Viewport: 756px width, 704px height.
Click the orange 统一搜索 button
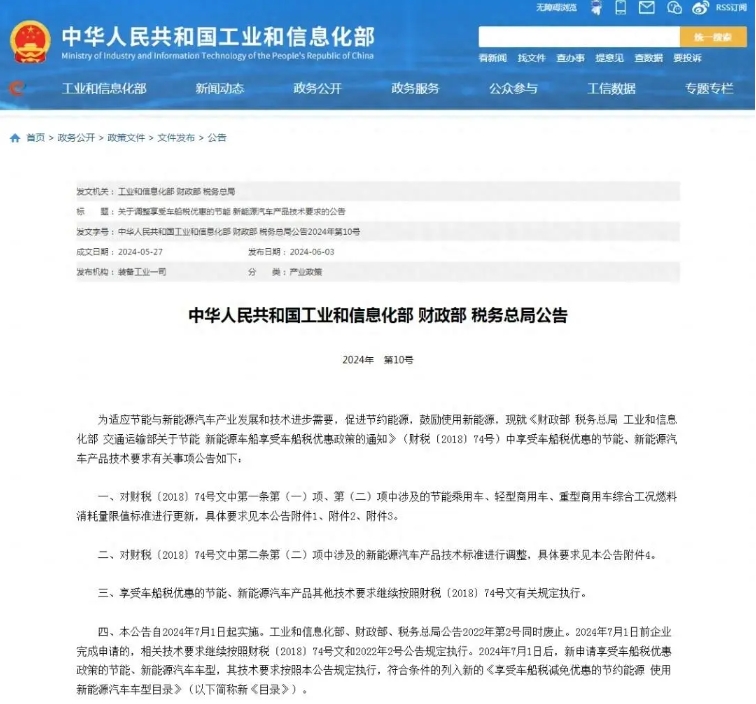713,37
